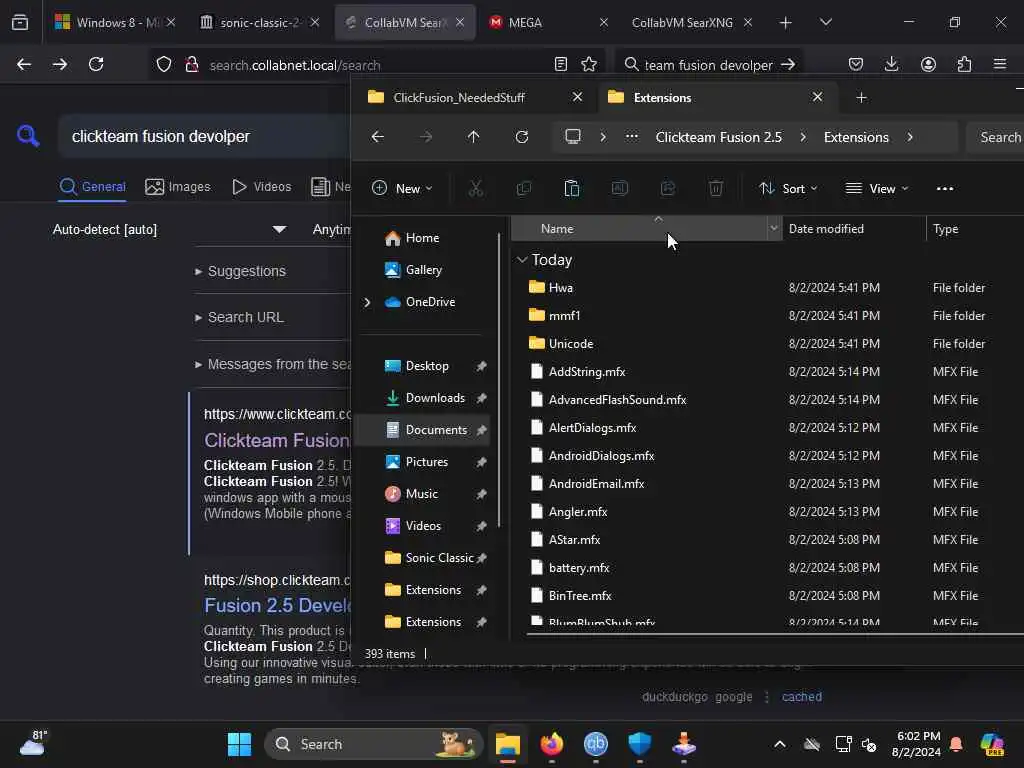Open the Clickteam Fusion result link

[277, 440]
